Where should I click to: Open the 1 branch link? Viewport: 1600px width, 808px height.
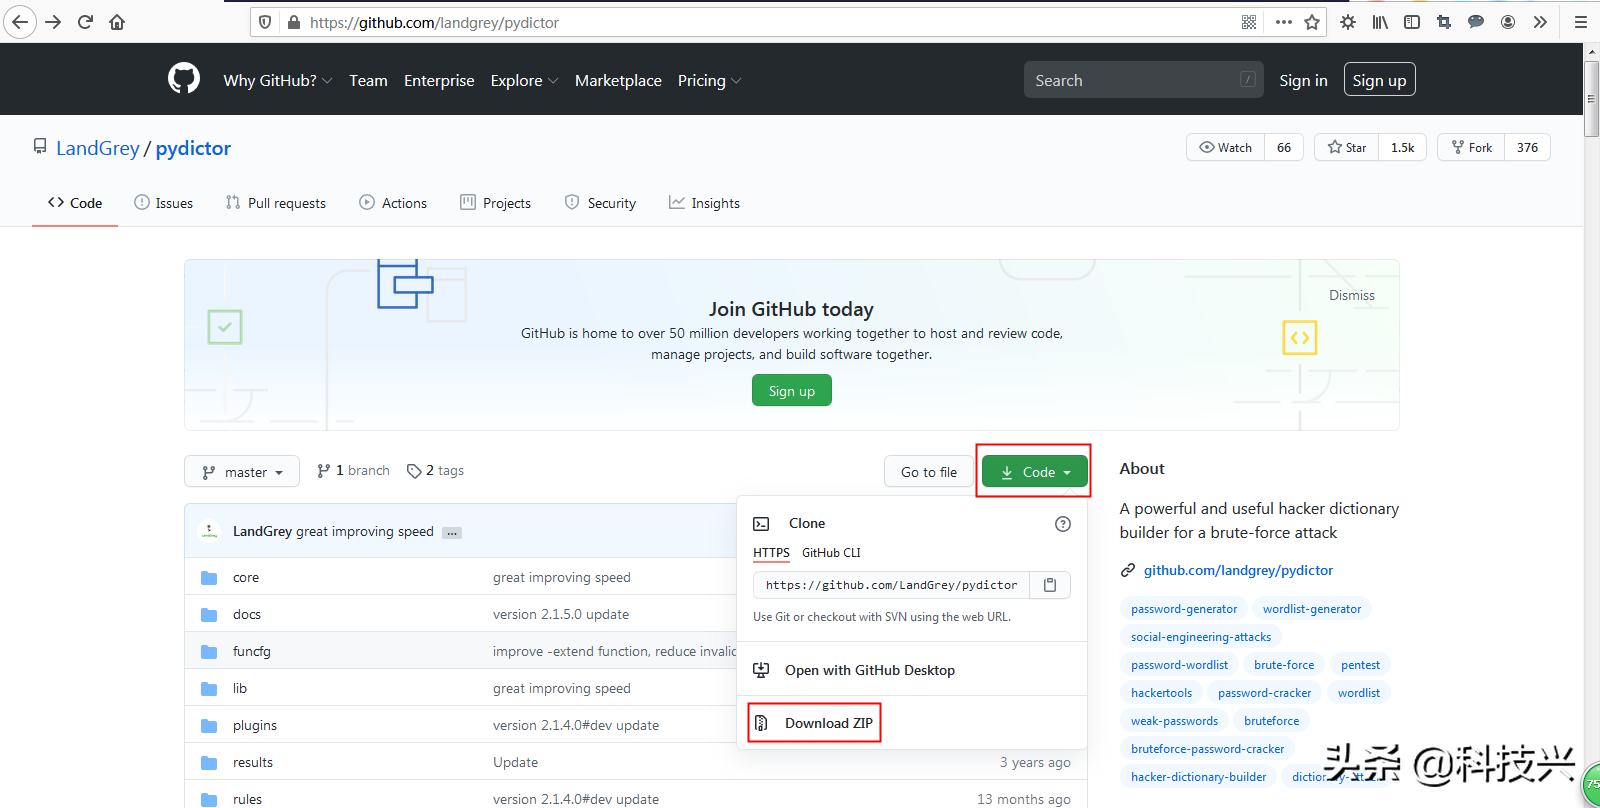(x=353, y=471)
